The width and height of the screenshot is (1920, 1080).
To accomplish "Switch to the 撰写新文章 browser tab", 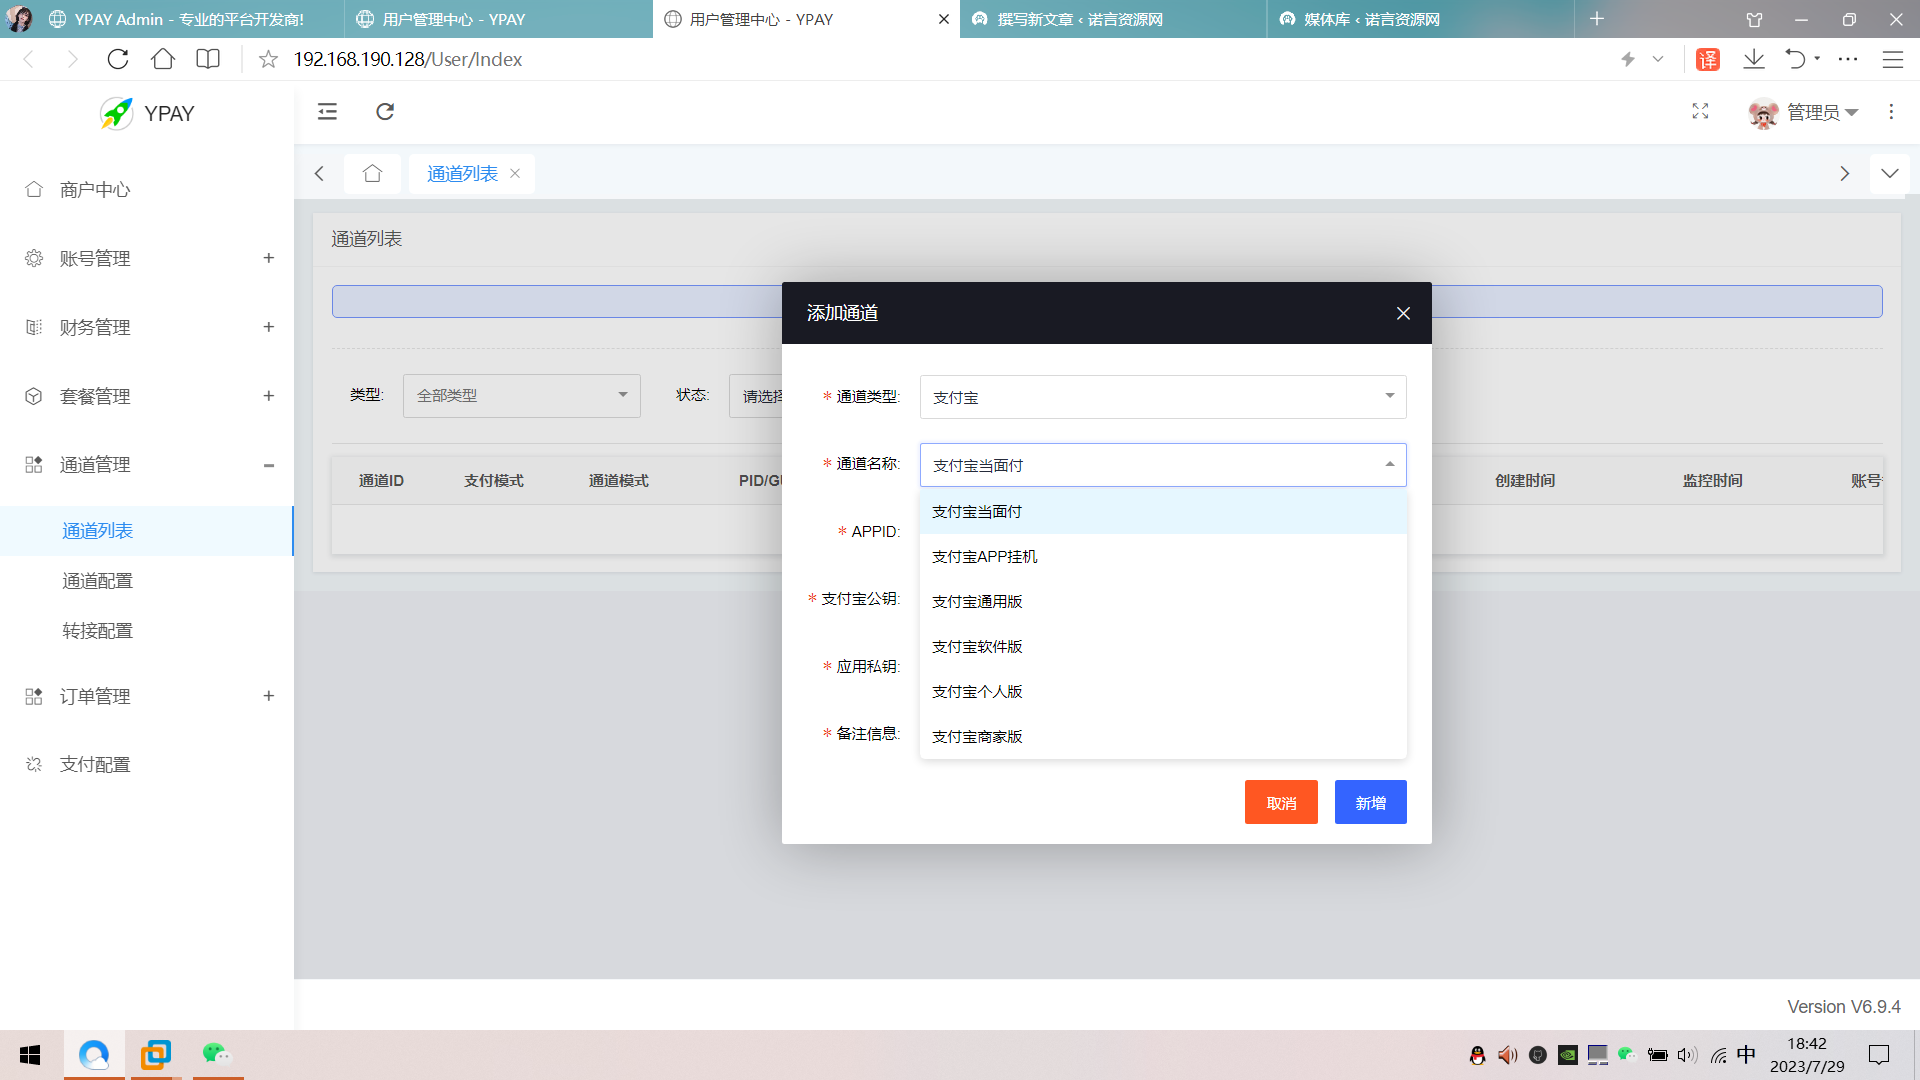I will (1080, 19).
